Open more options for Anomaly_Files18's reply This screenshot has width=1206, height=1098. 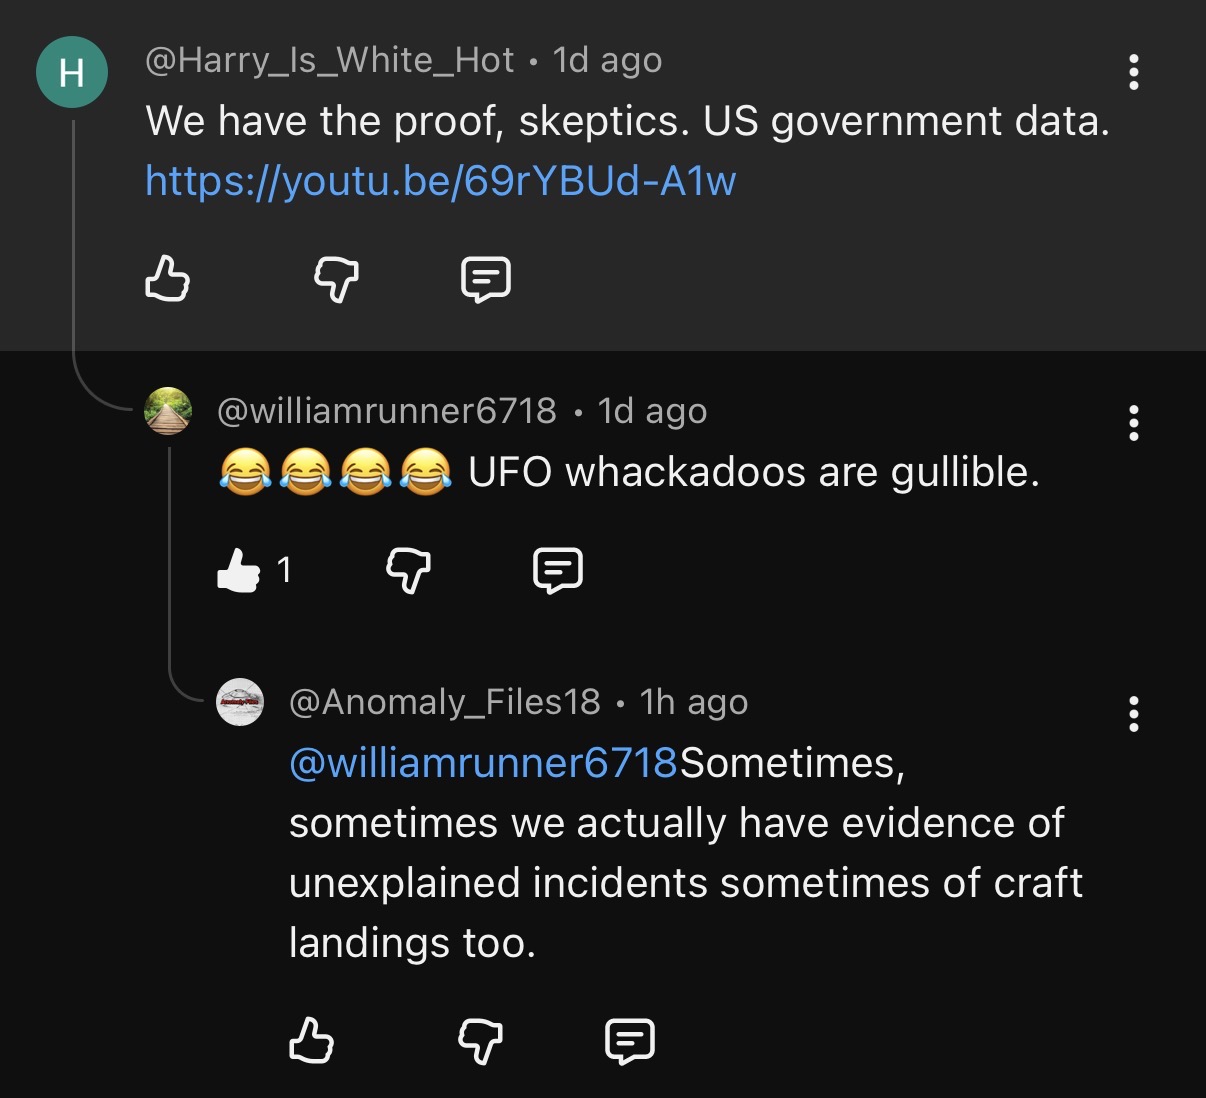(1133, 714)
